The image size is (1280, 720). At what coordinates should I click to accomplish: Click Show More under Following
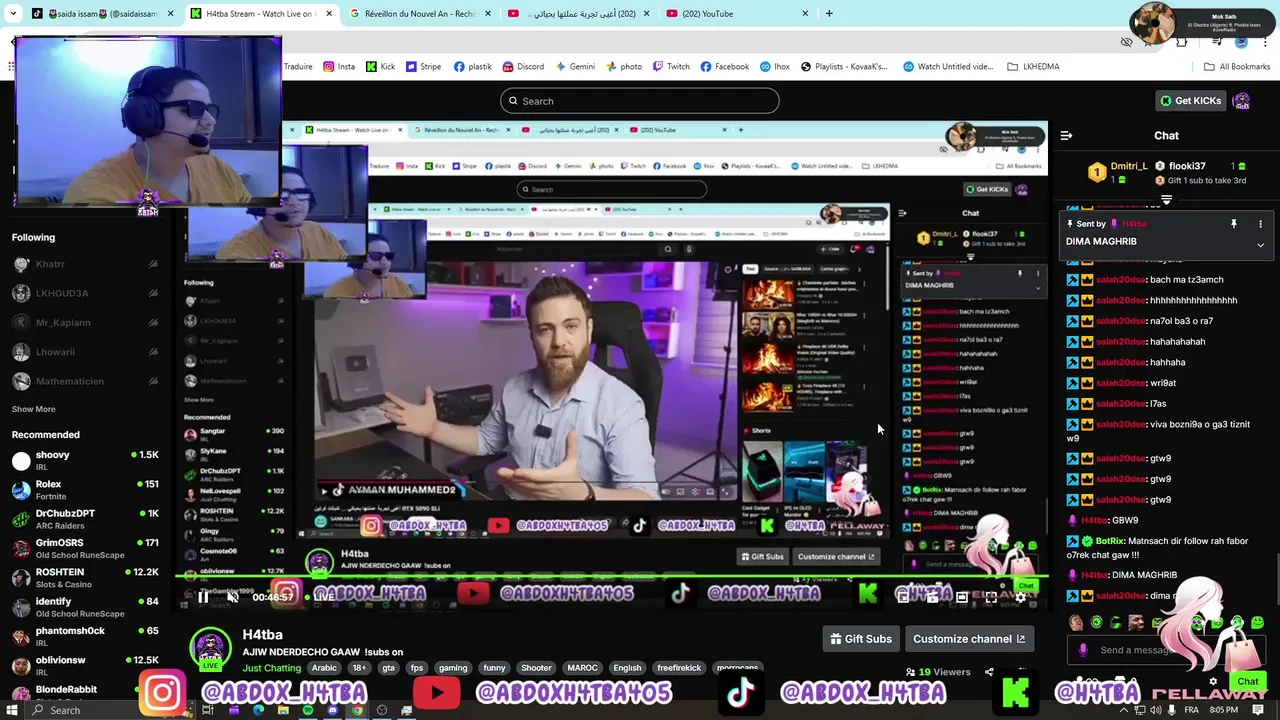tap(33, 409)
